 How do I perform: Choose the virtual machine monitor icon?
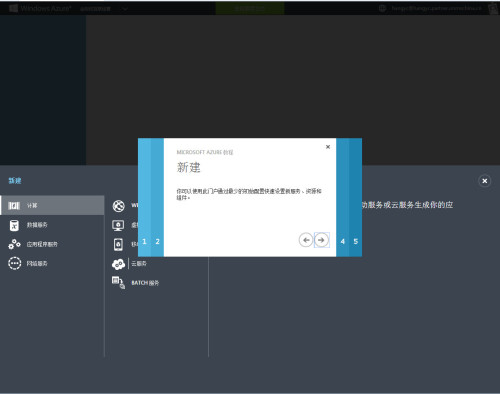pyautogui.click(x=118, y=226)
